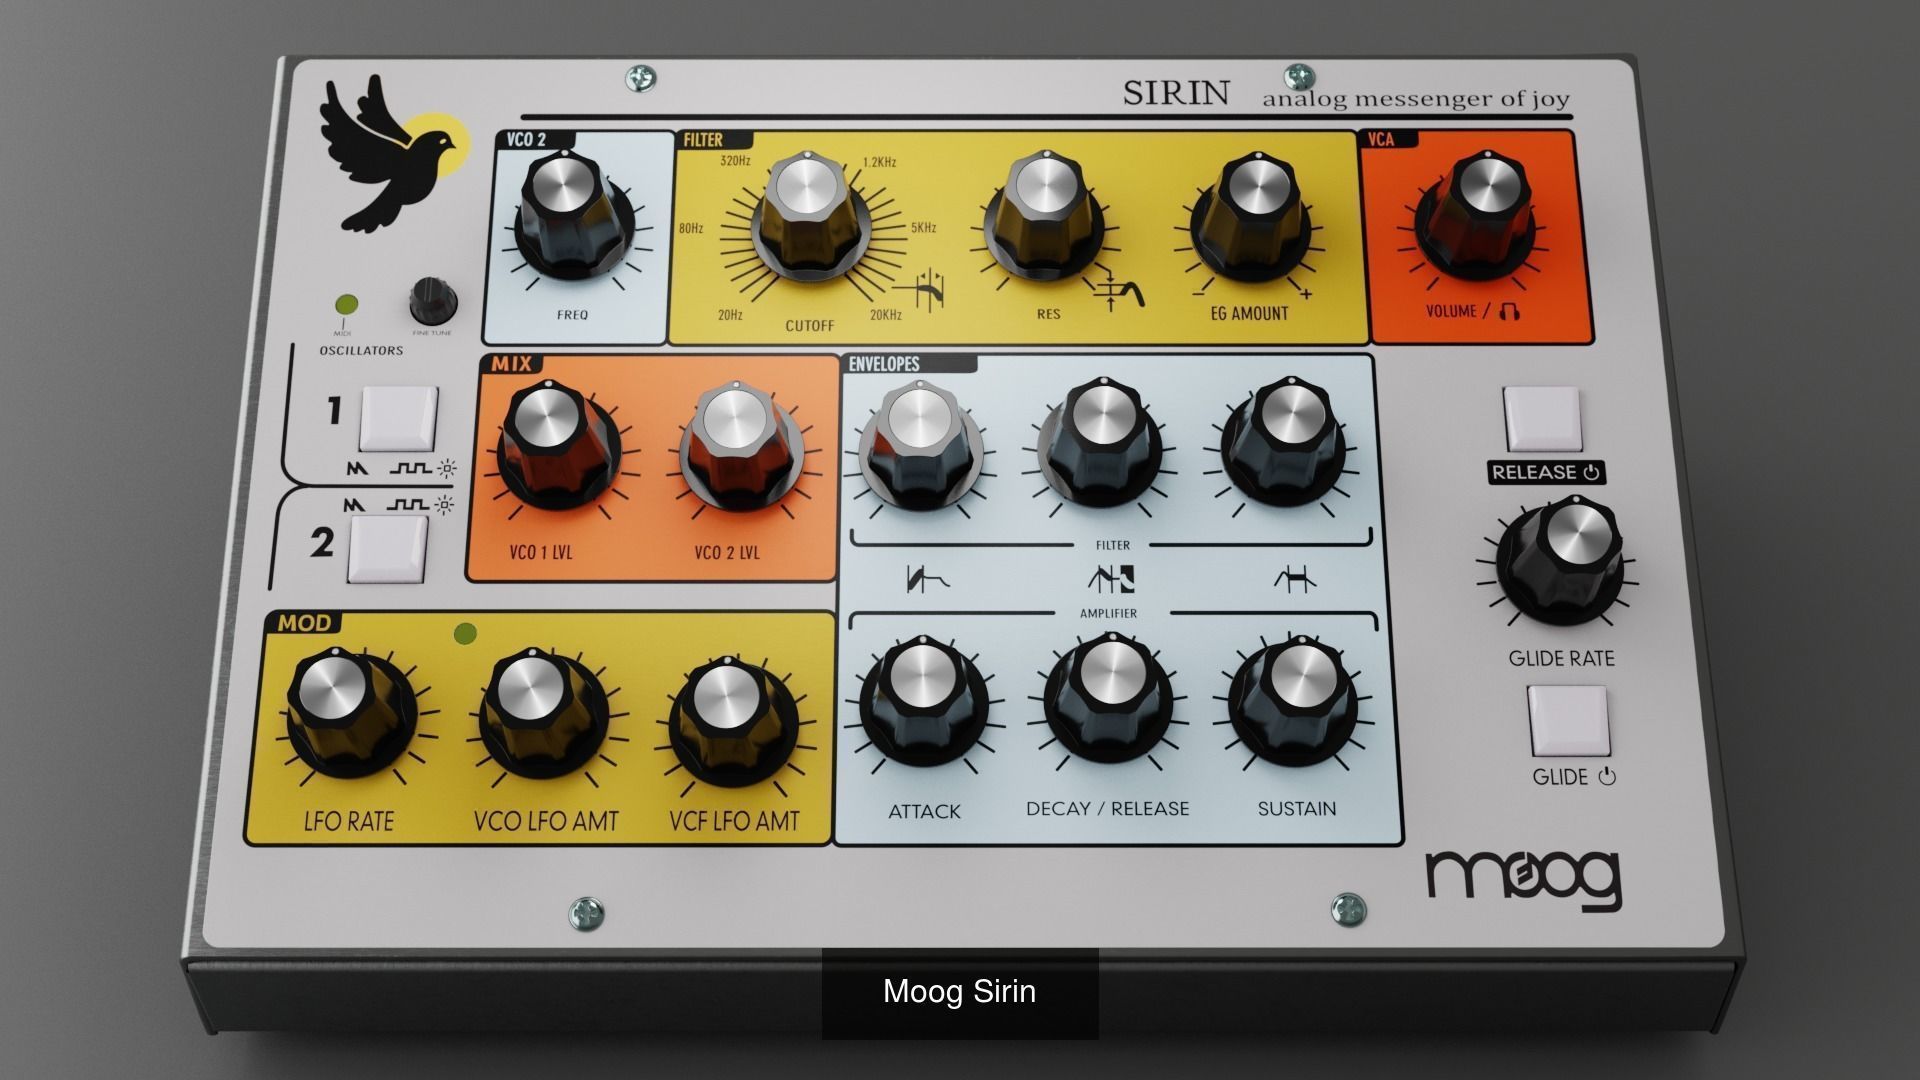Click the bottom-right panel screw
This screenshot has height=1080, width=1920.
coord(1349,909)
